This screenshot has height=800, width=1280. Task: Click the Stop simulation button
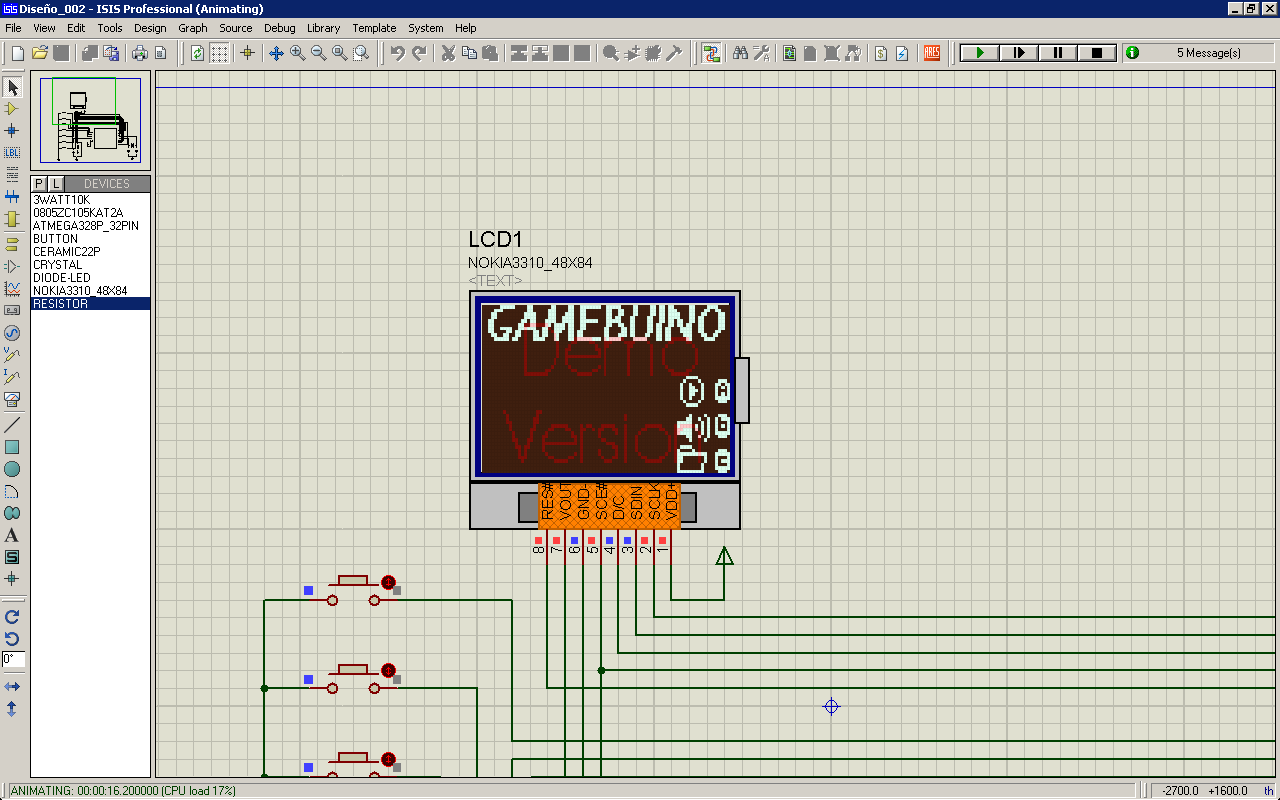pos(1097,53)
